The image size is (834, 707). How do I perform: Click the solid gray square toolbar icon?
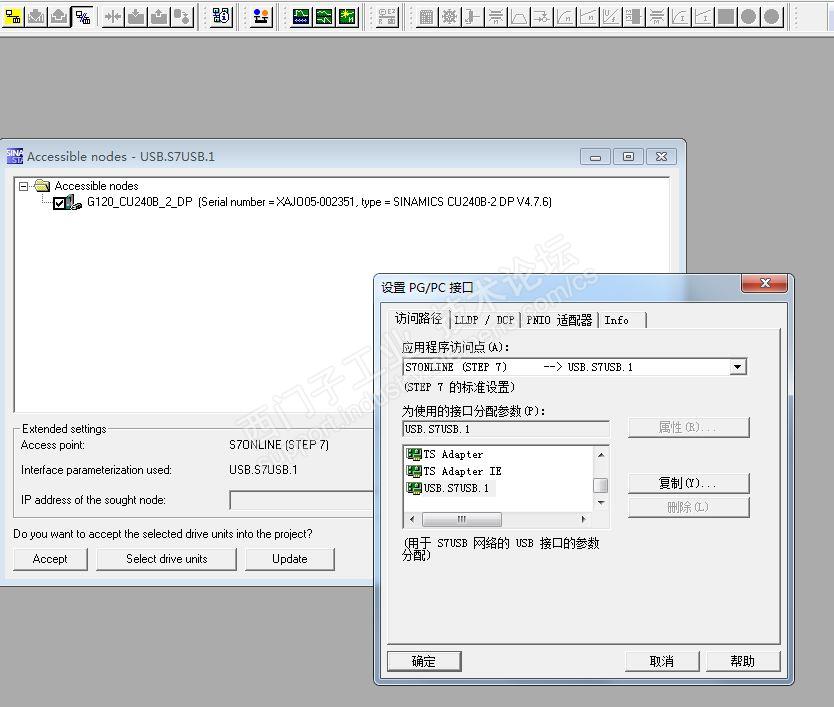click(725, 17)
